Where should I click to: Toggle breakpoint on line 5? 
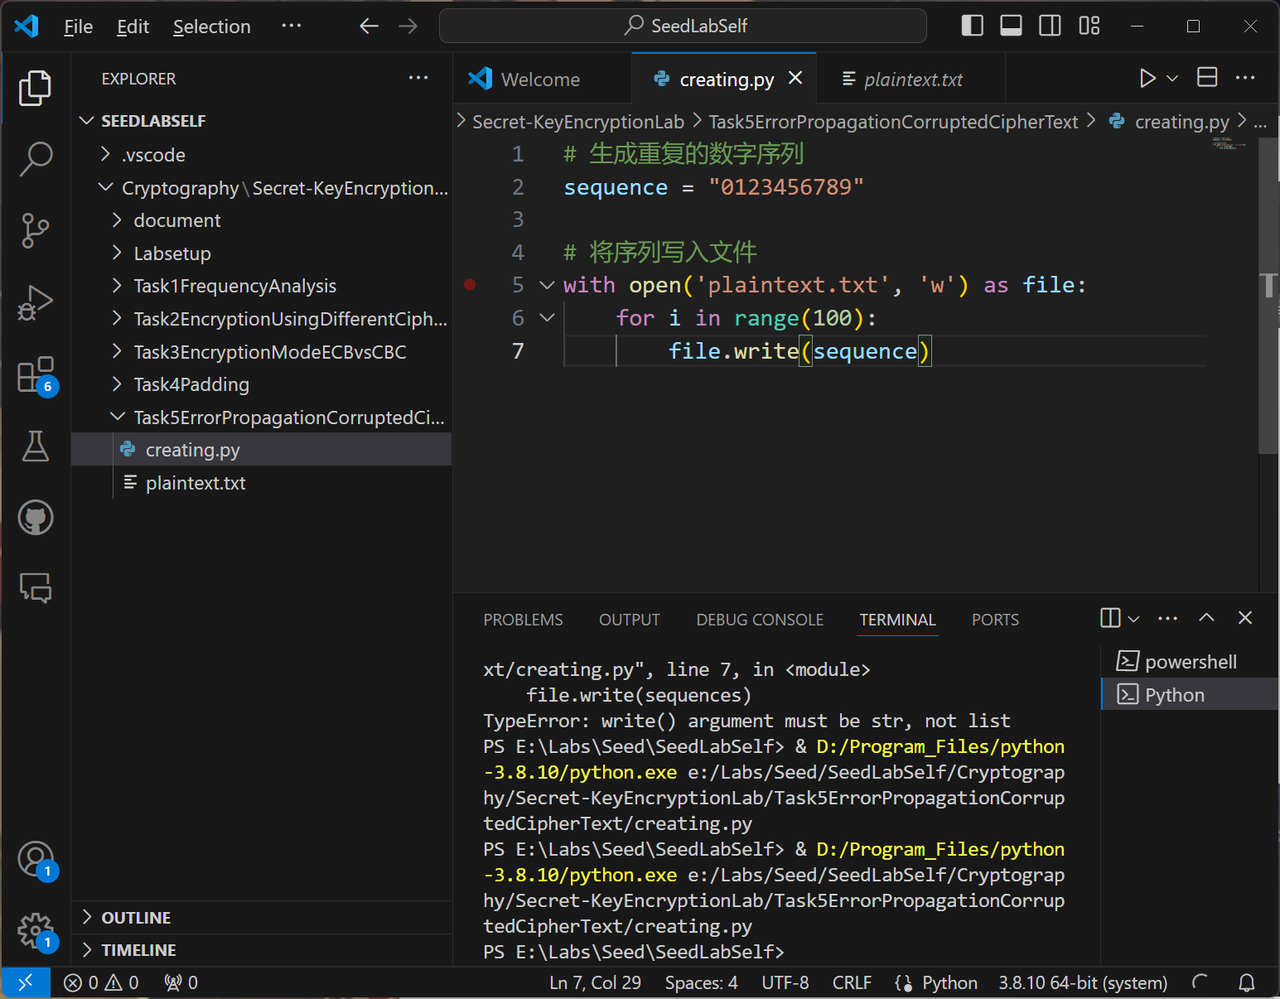(470, 285)
